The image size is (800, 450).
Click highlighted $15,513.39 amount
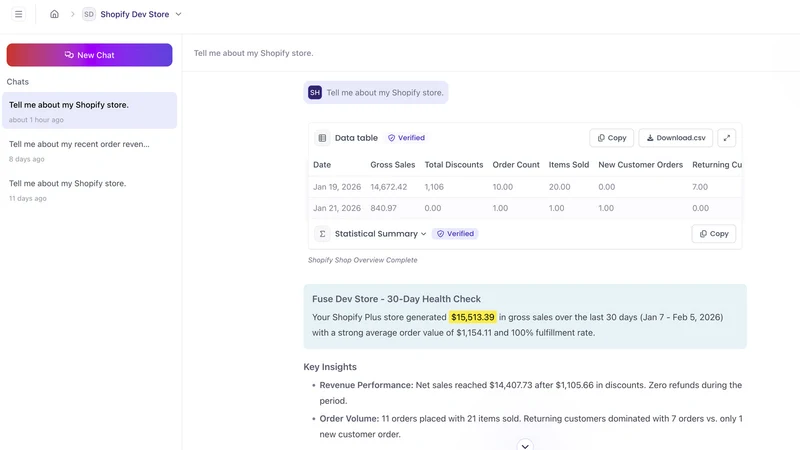coord(472,317)
